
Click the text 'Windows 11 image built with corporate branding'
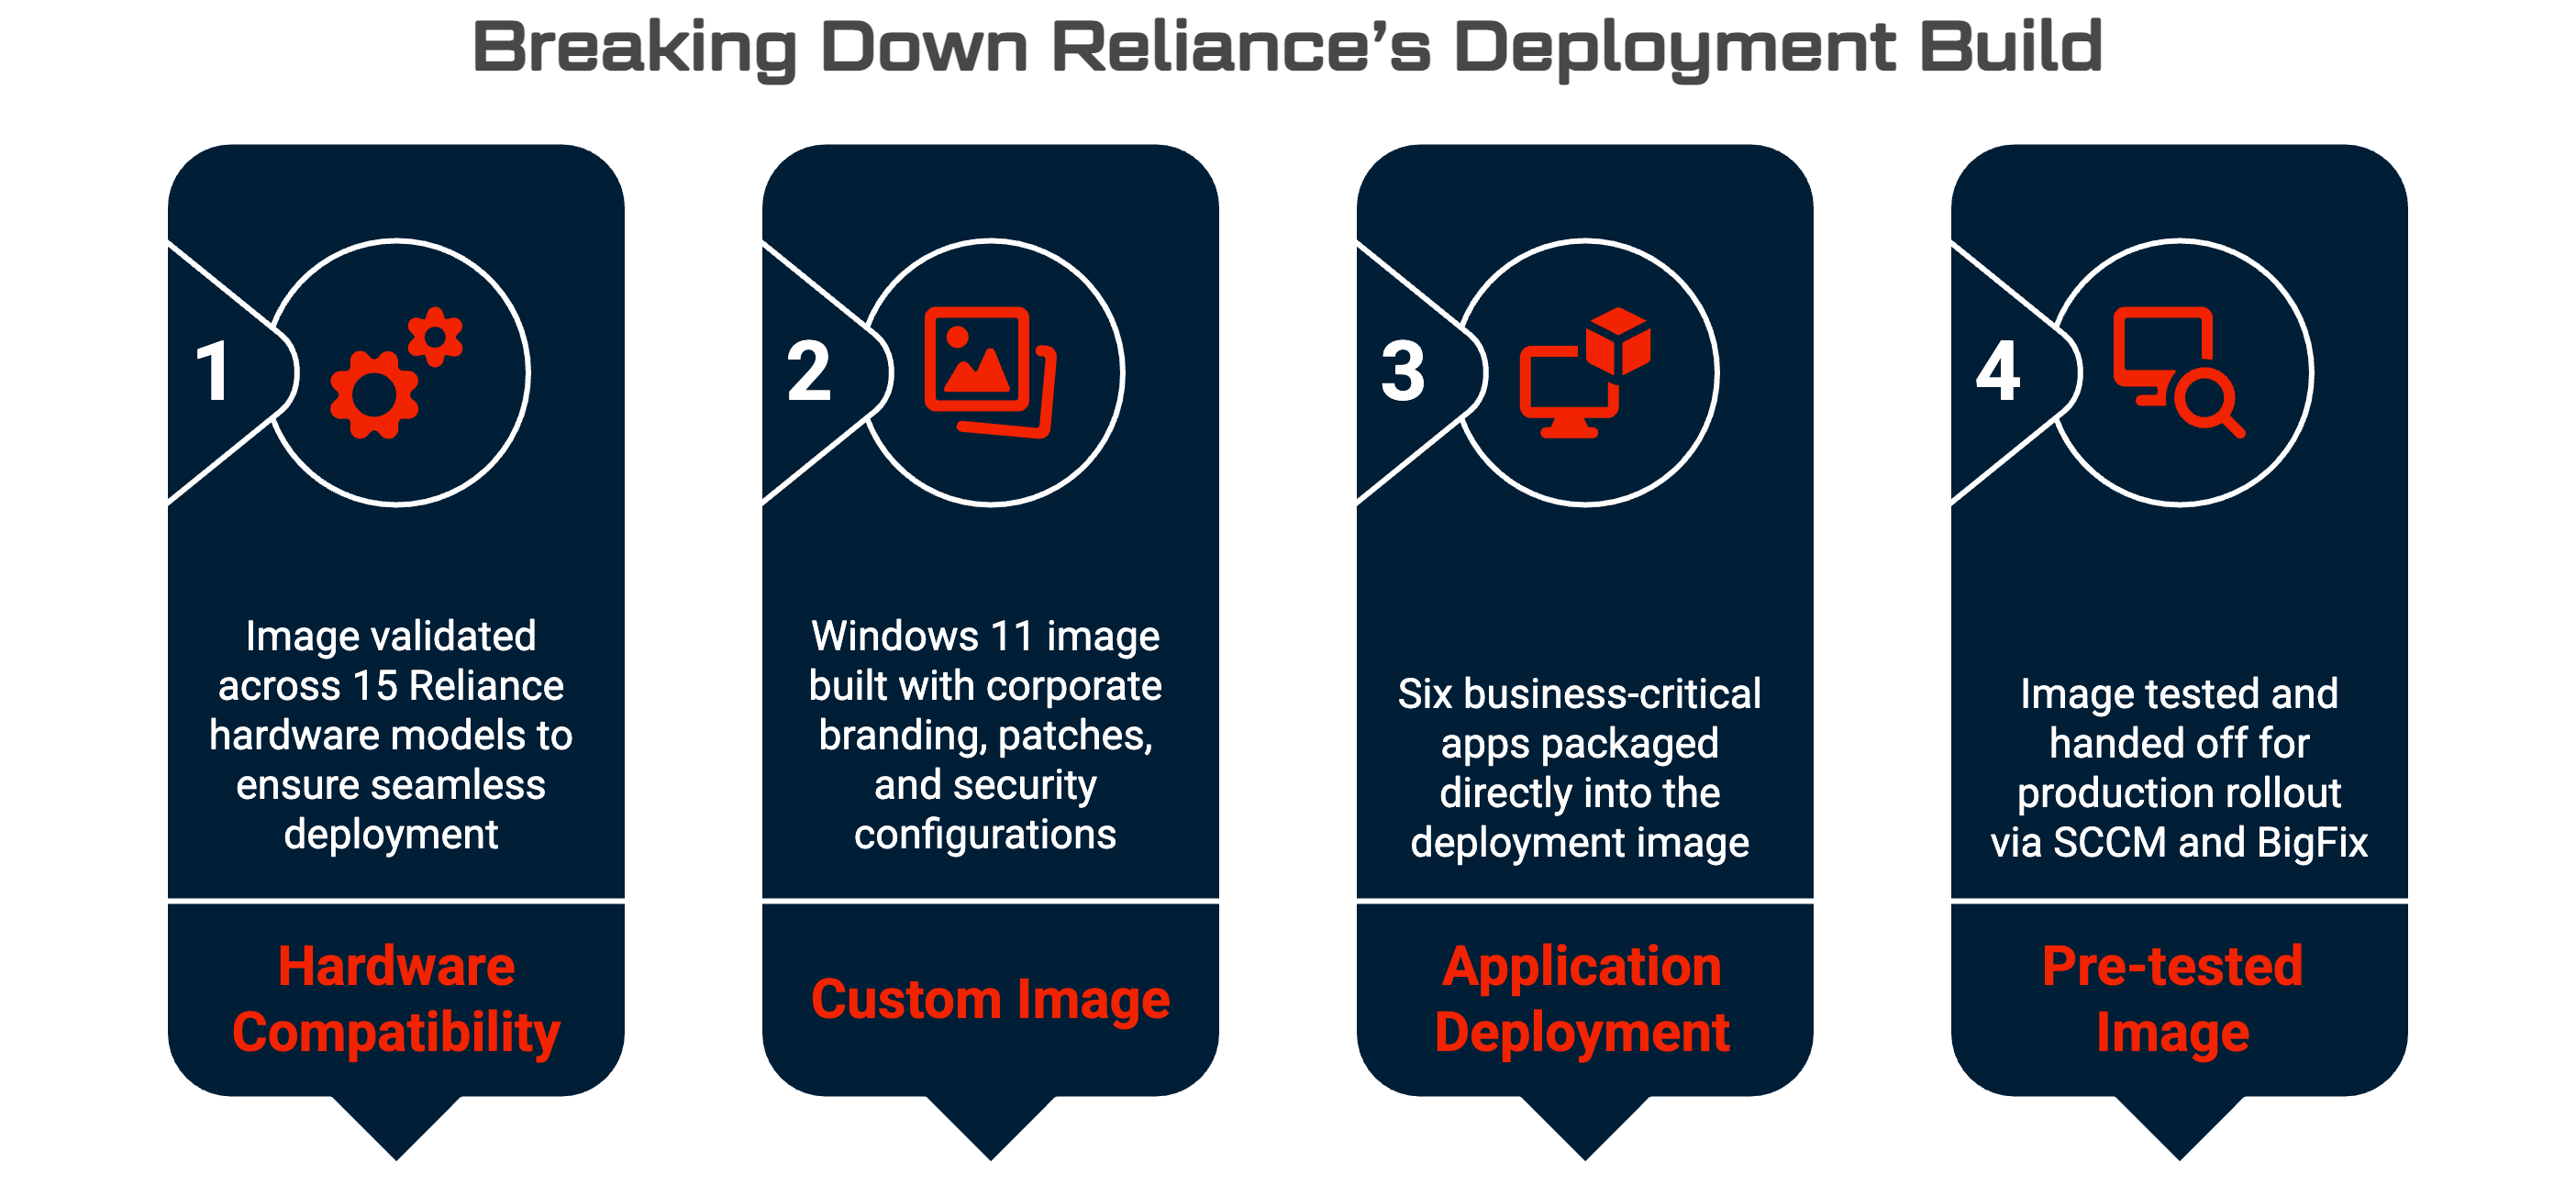point(985,686)
